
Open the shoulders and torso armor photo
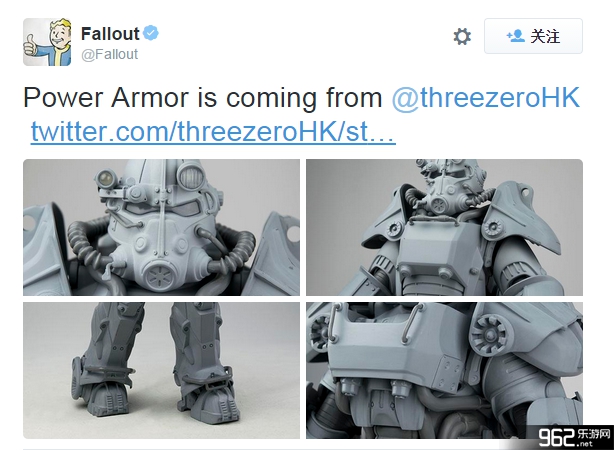coord(444,227)
